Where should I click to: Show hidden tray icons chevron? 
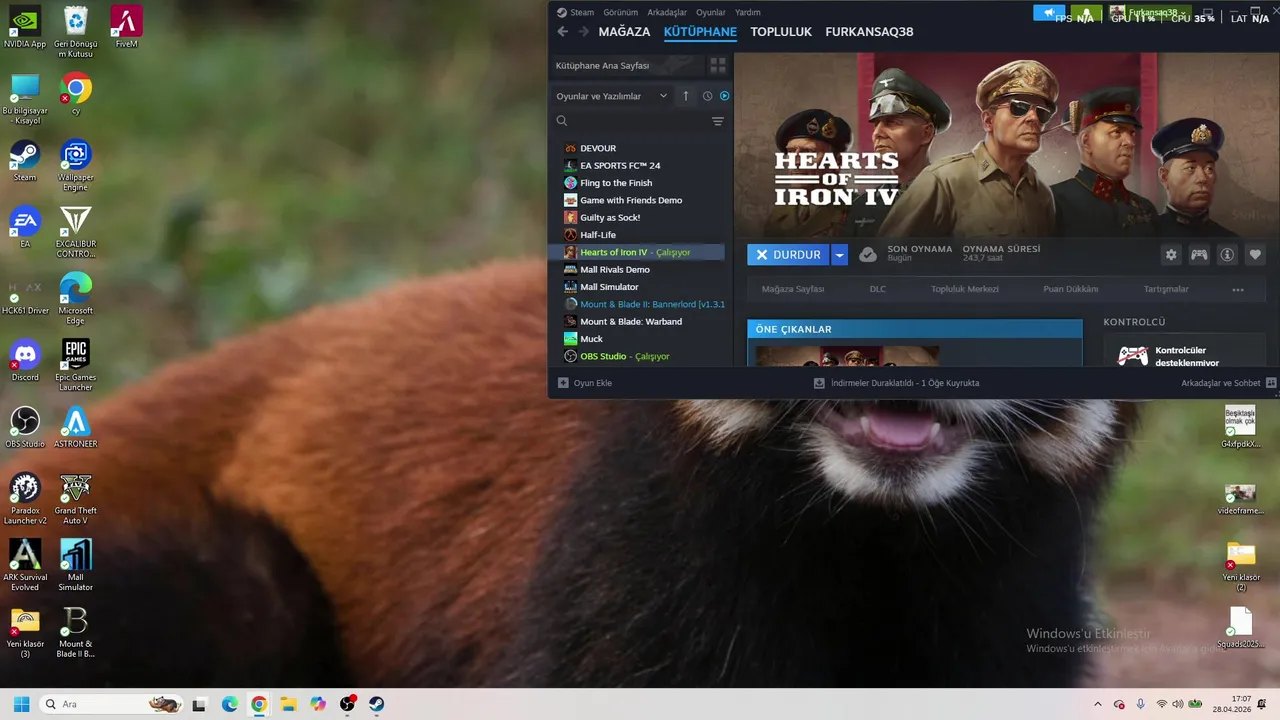pos(1098,704)
